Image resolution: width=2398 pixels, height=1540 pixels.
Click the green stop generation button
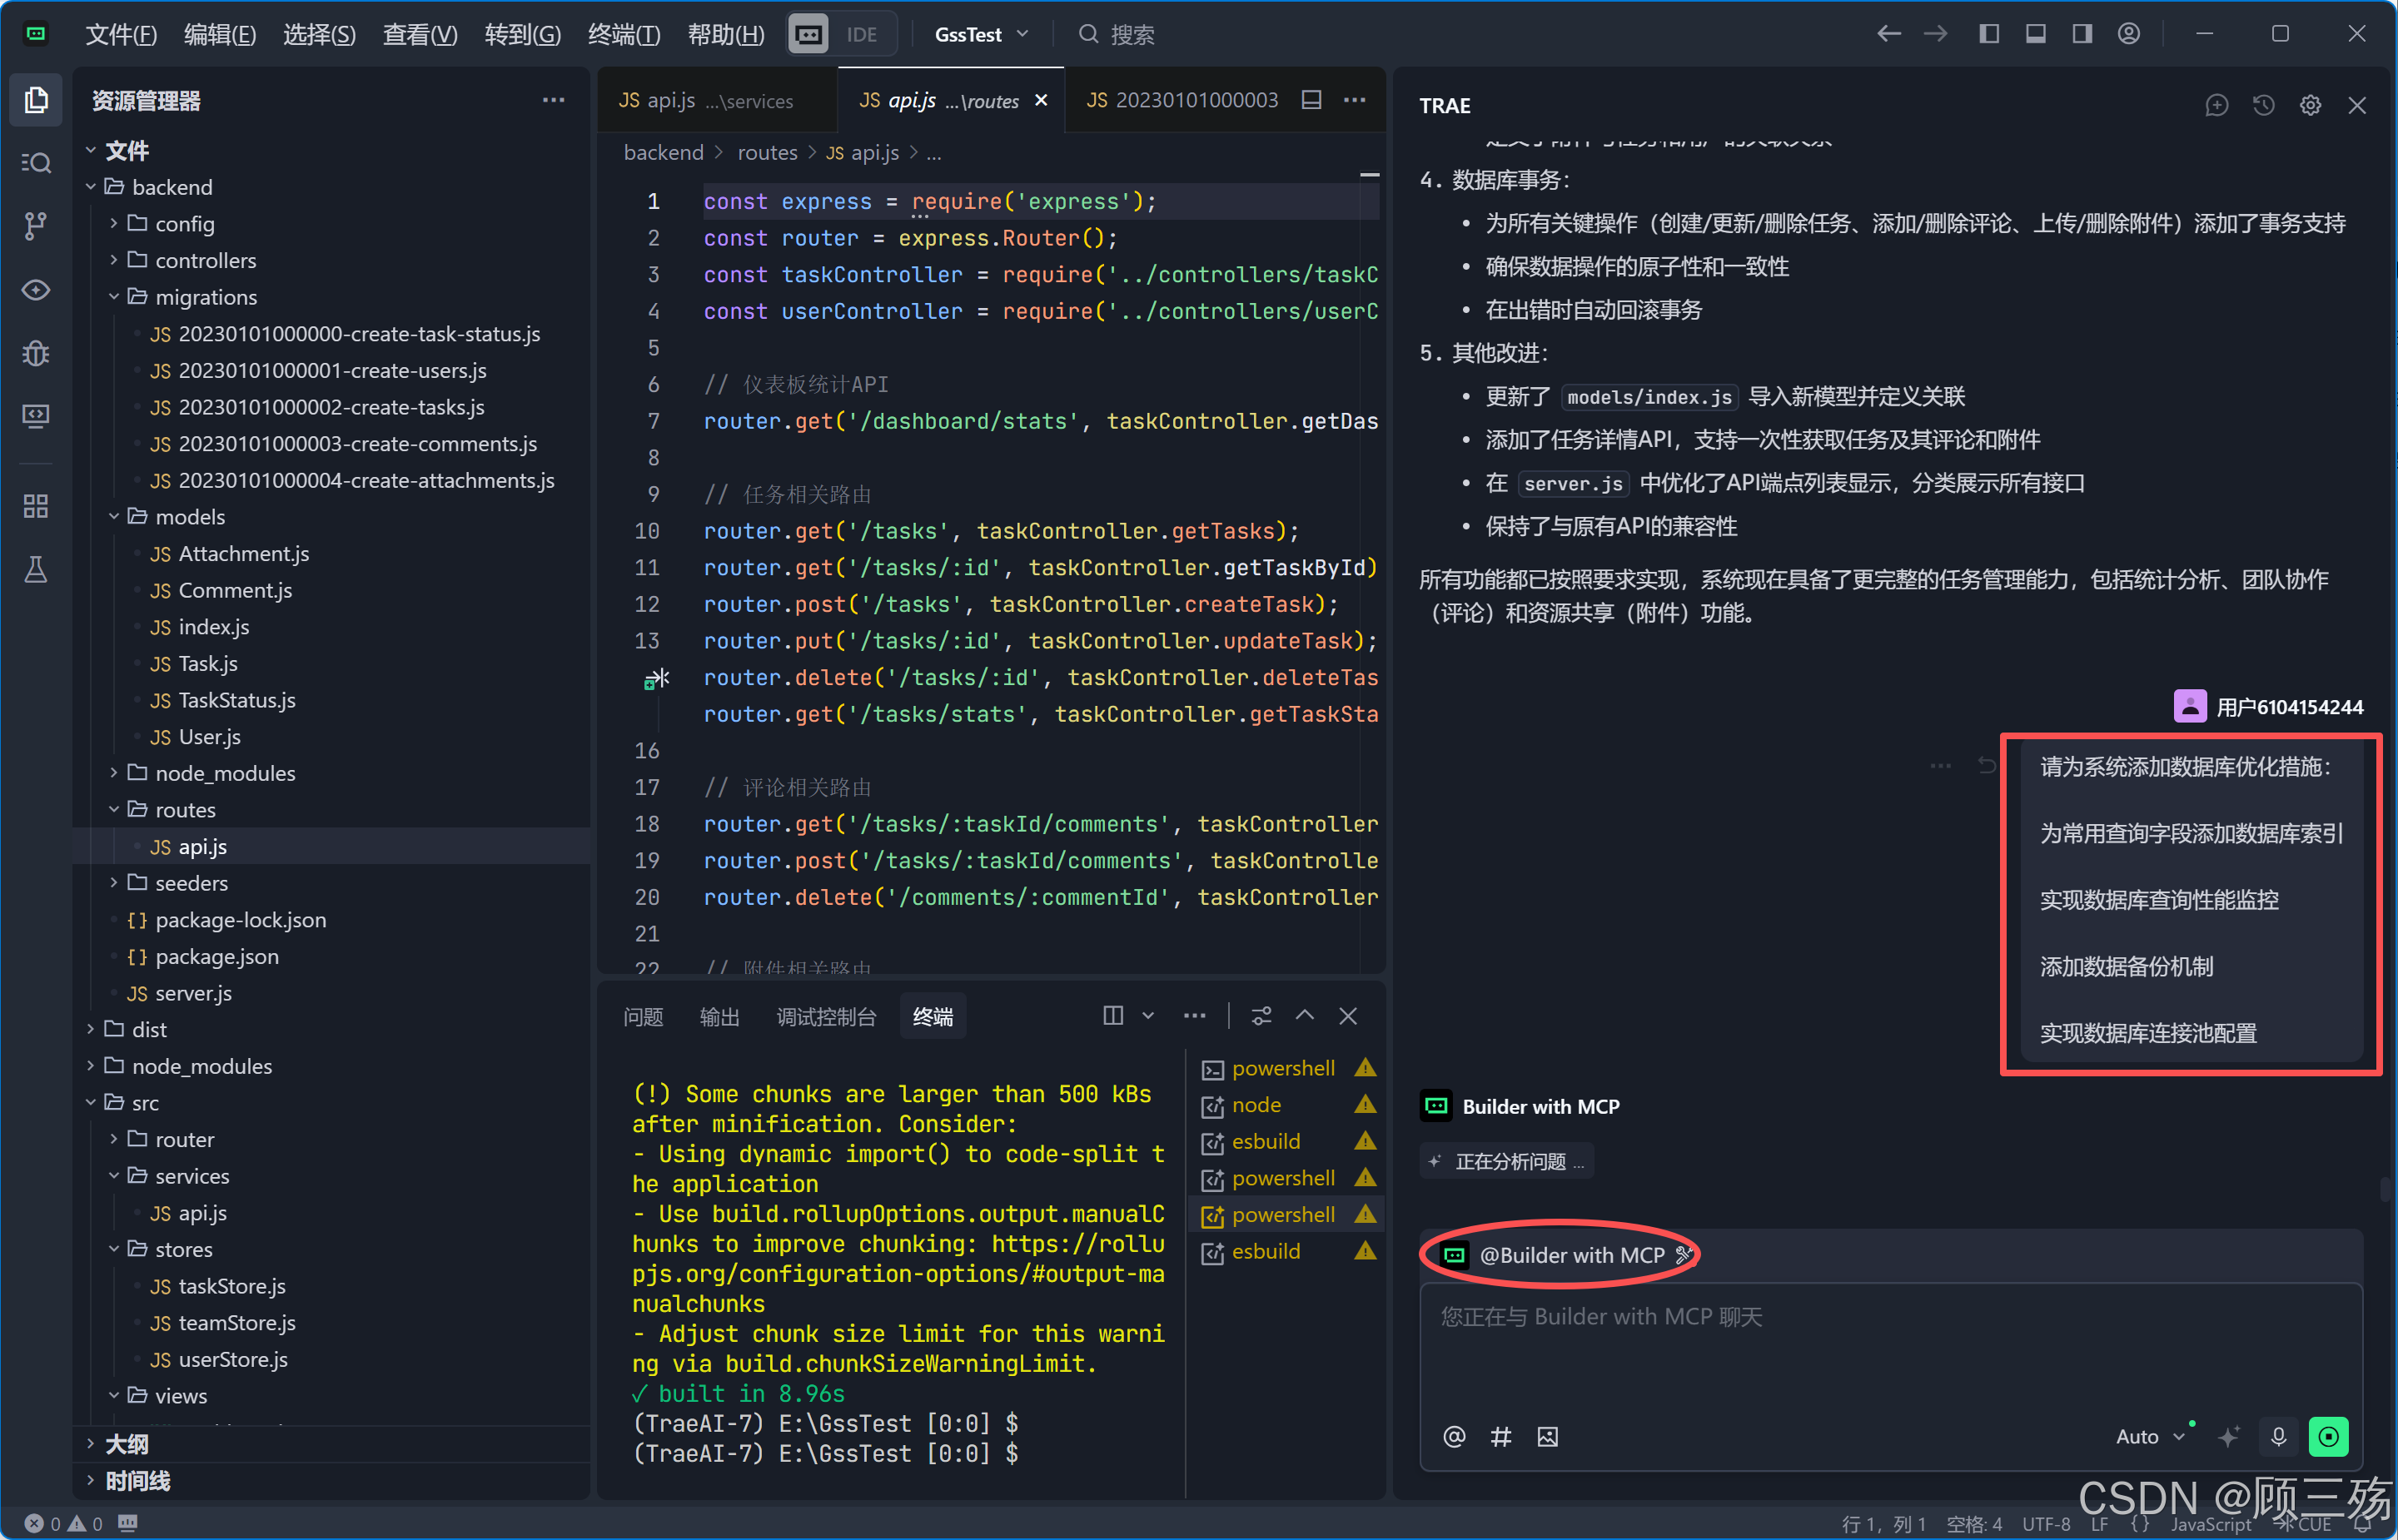2328,1437
